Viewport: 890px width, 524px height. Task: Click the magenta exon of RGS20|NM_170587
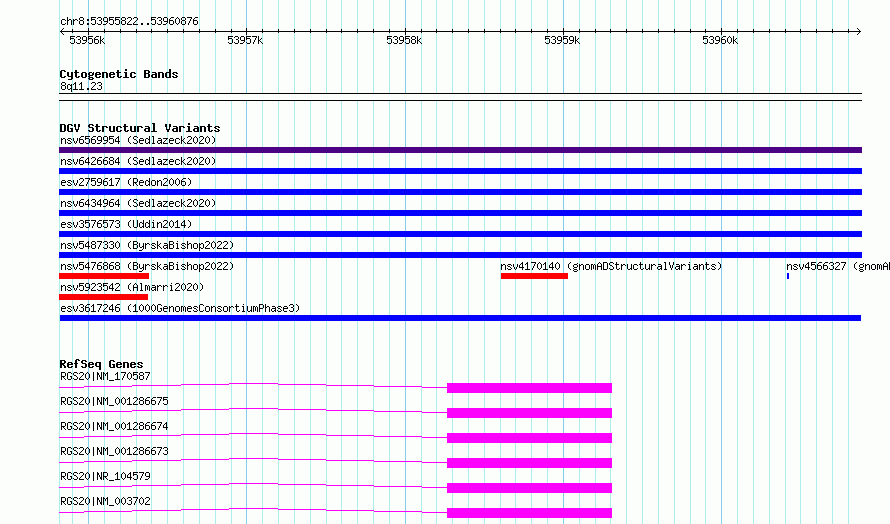click(x=530, y=388)
